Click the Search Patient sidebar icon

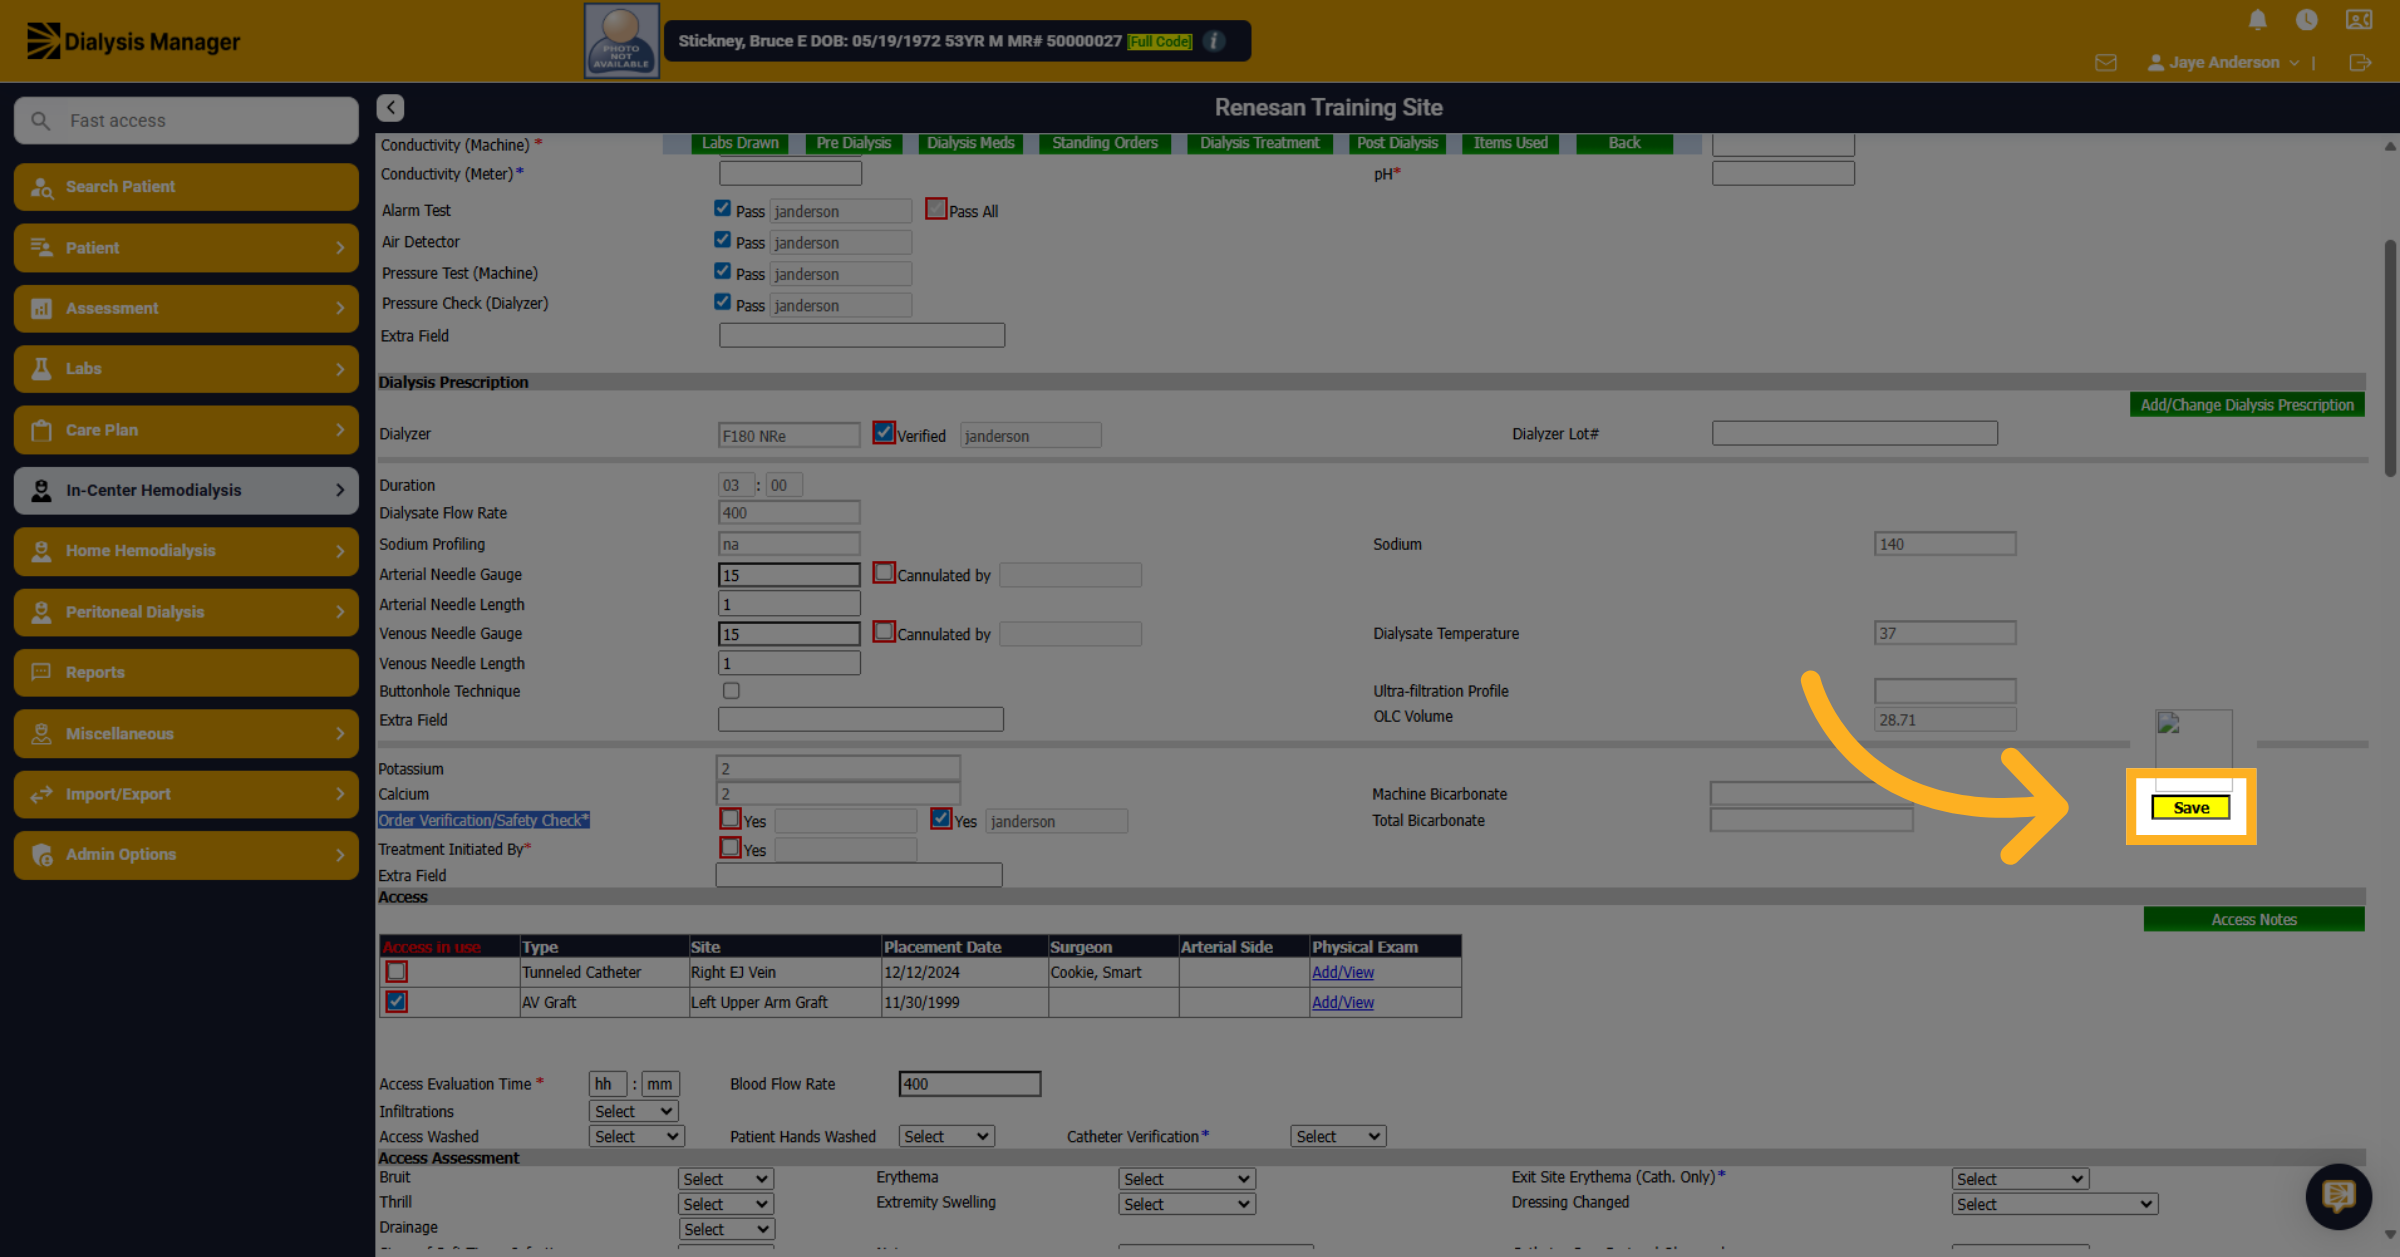(x=41, y=187)
